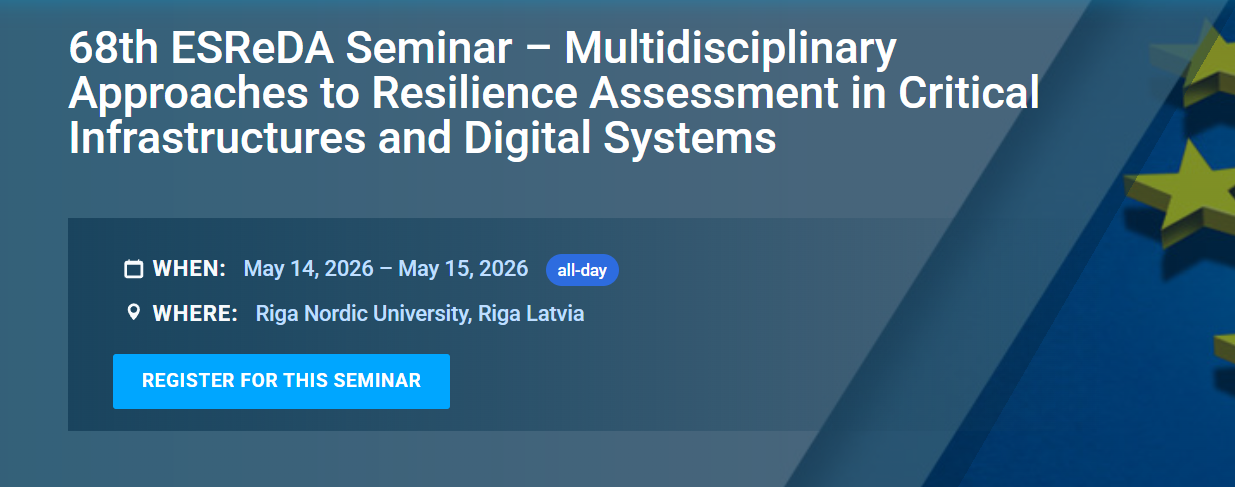The image size is (1235, 487).
Task: Click the location pin icon beside WHERE
Action: pyautogui.click(x=133, y=313)
